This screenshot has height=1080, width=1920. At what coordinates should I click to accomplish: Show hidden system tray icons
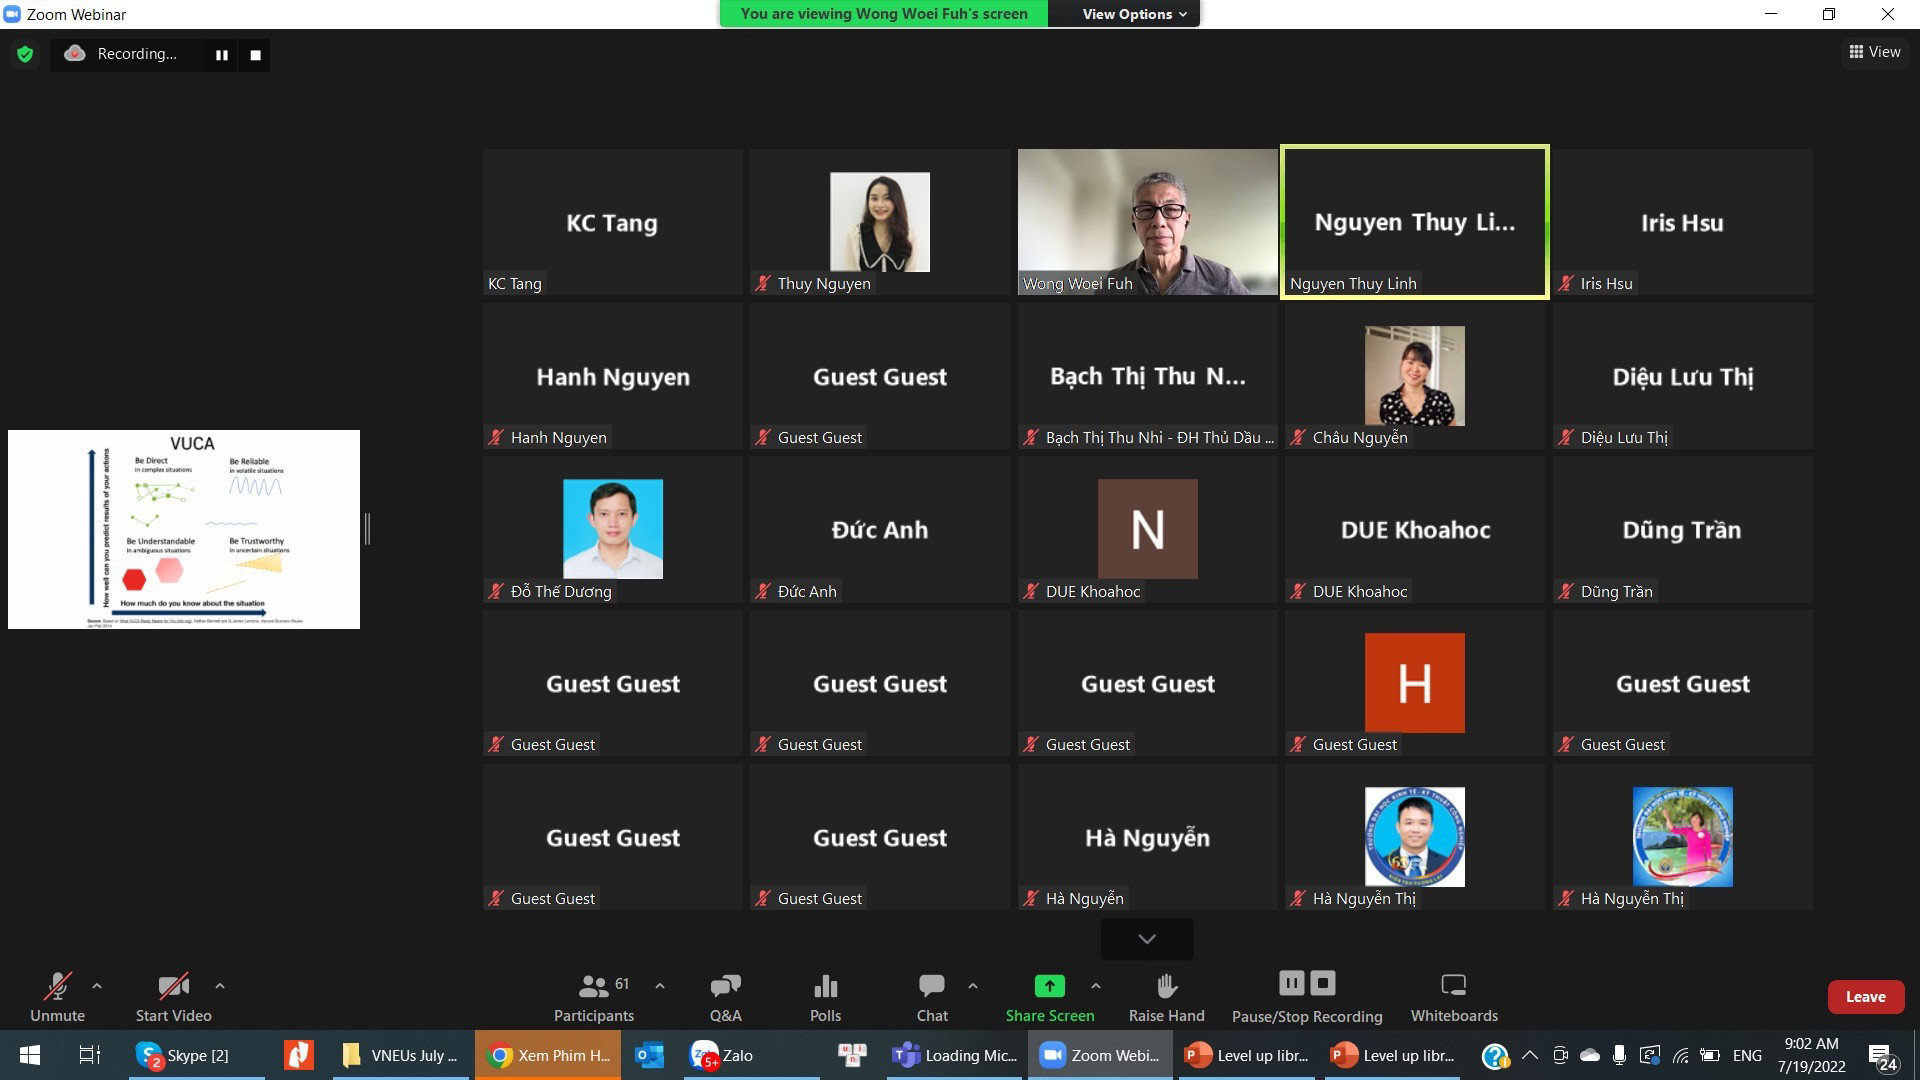(1530, 1055)
